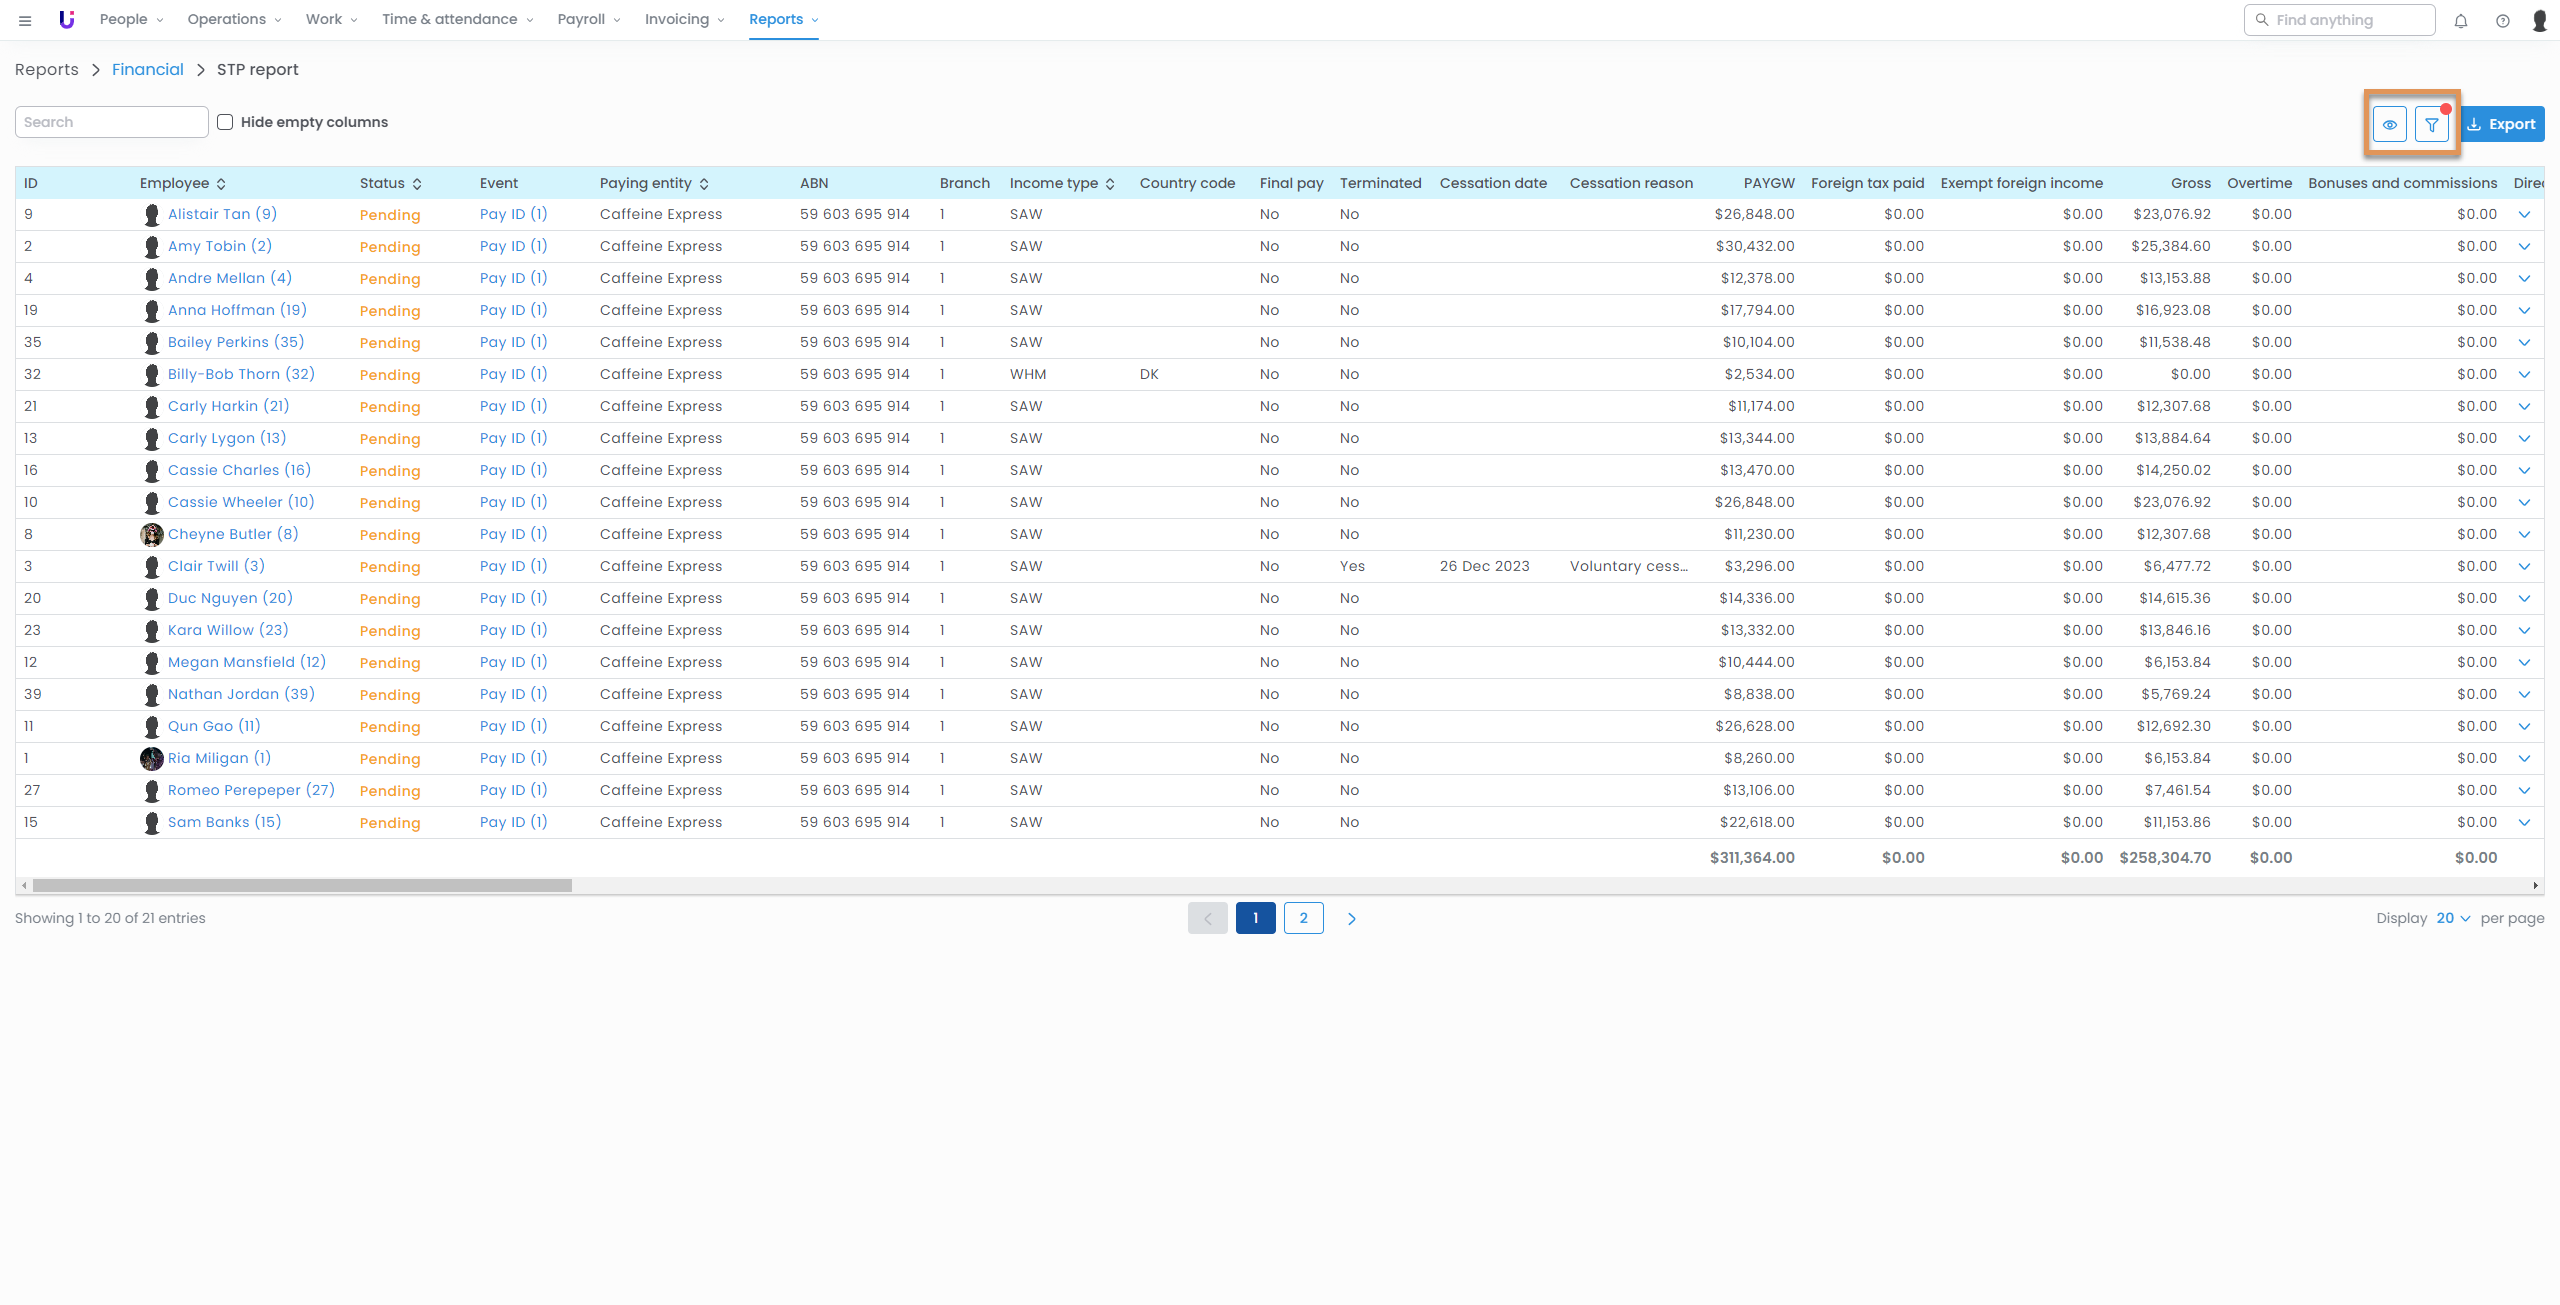
Task: Go to next page arrow
Action: click(x=1351, y=918)
